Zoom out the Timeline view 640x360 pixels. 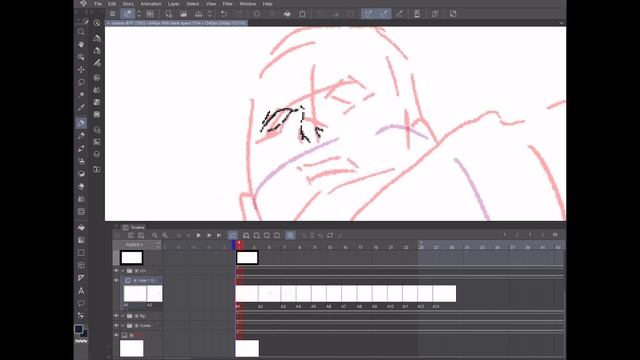[154, 236]
